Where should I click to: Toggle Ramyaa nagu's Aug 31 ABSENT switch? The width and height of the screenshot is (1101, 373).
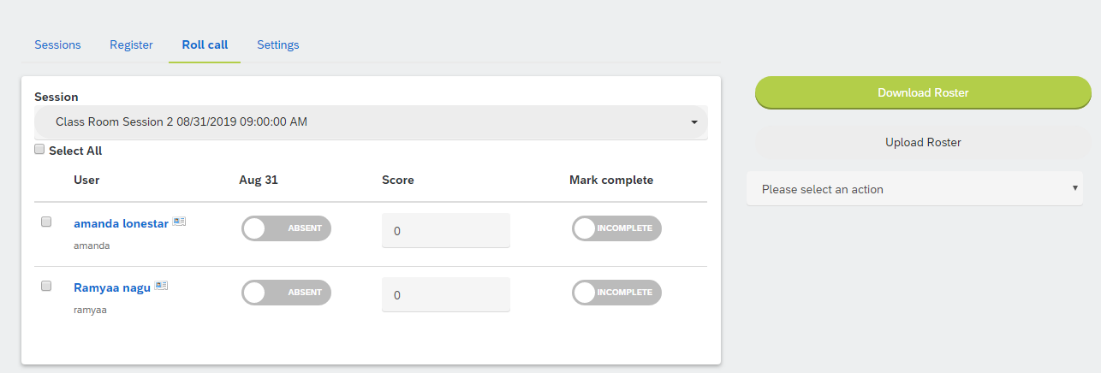pos(286,292)
